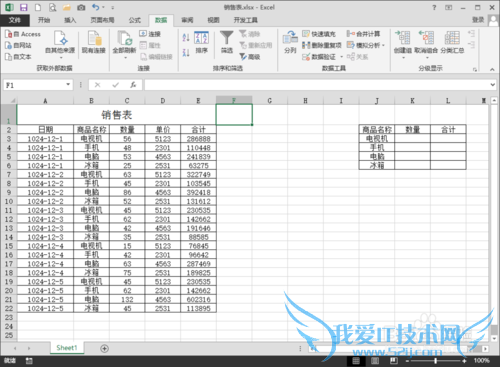
Task: Collapse the ribbon with the up chevron
Action: (492, 69)
